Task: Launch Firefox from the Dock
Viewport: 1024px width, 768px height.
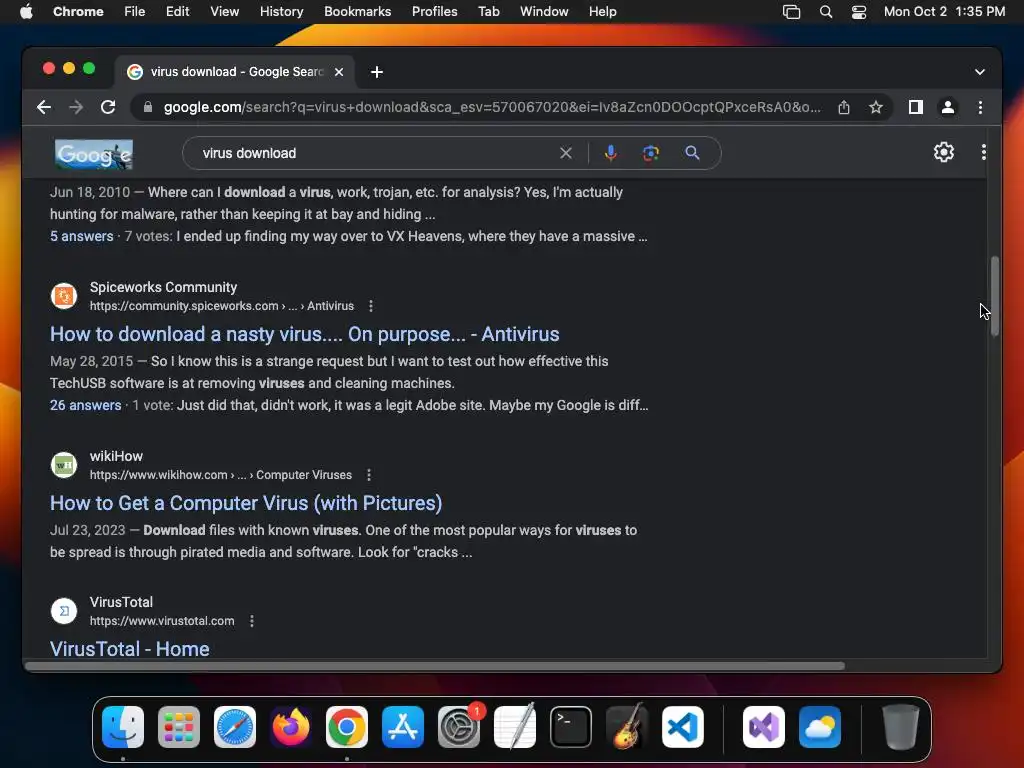Action: point(291,727)
